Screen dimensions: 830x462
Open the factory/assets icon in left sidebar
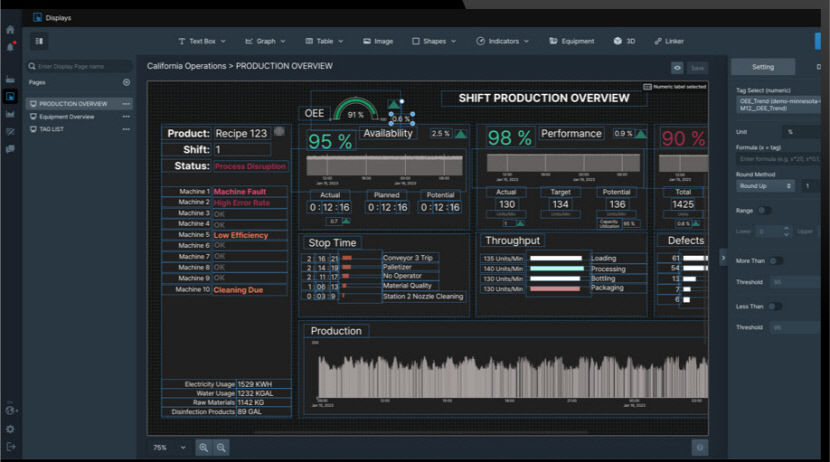[x=10, y=79]
